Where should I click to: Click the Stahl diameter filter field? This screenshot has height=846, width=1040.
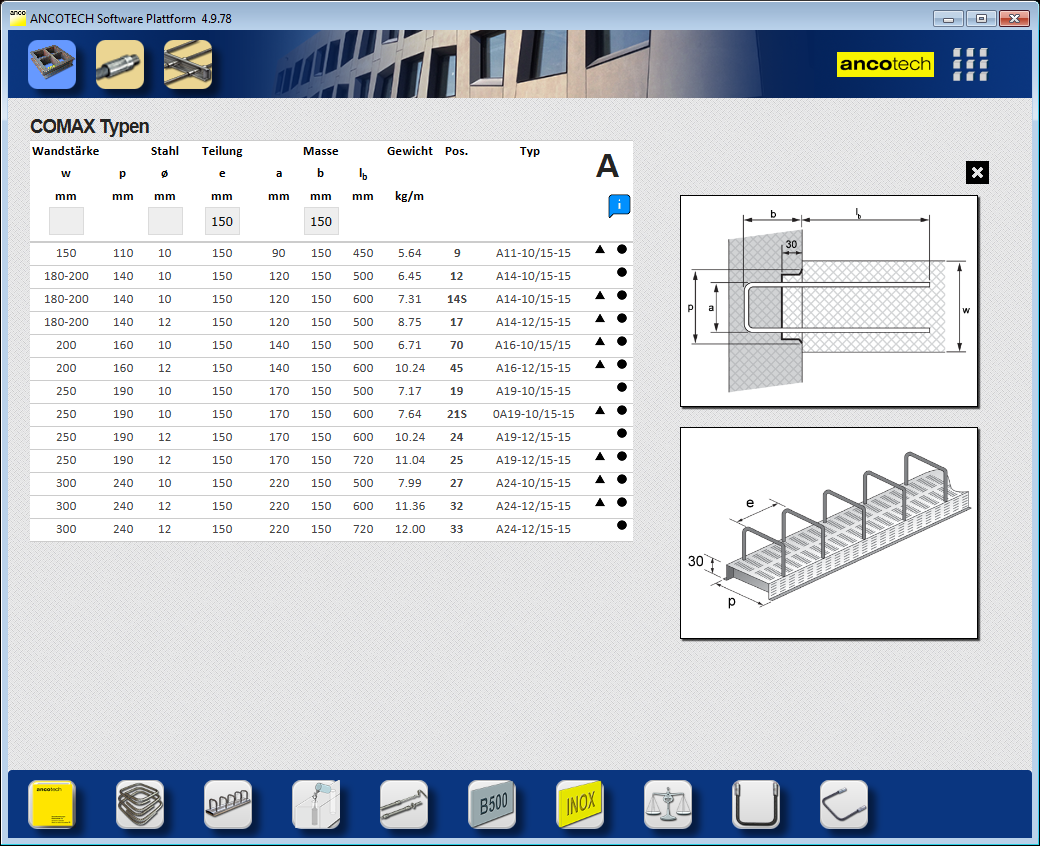(165, 221)
